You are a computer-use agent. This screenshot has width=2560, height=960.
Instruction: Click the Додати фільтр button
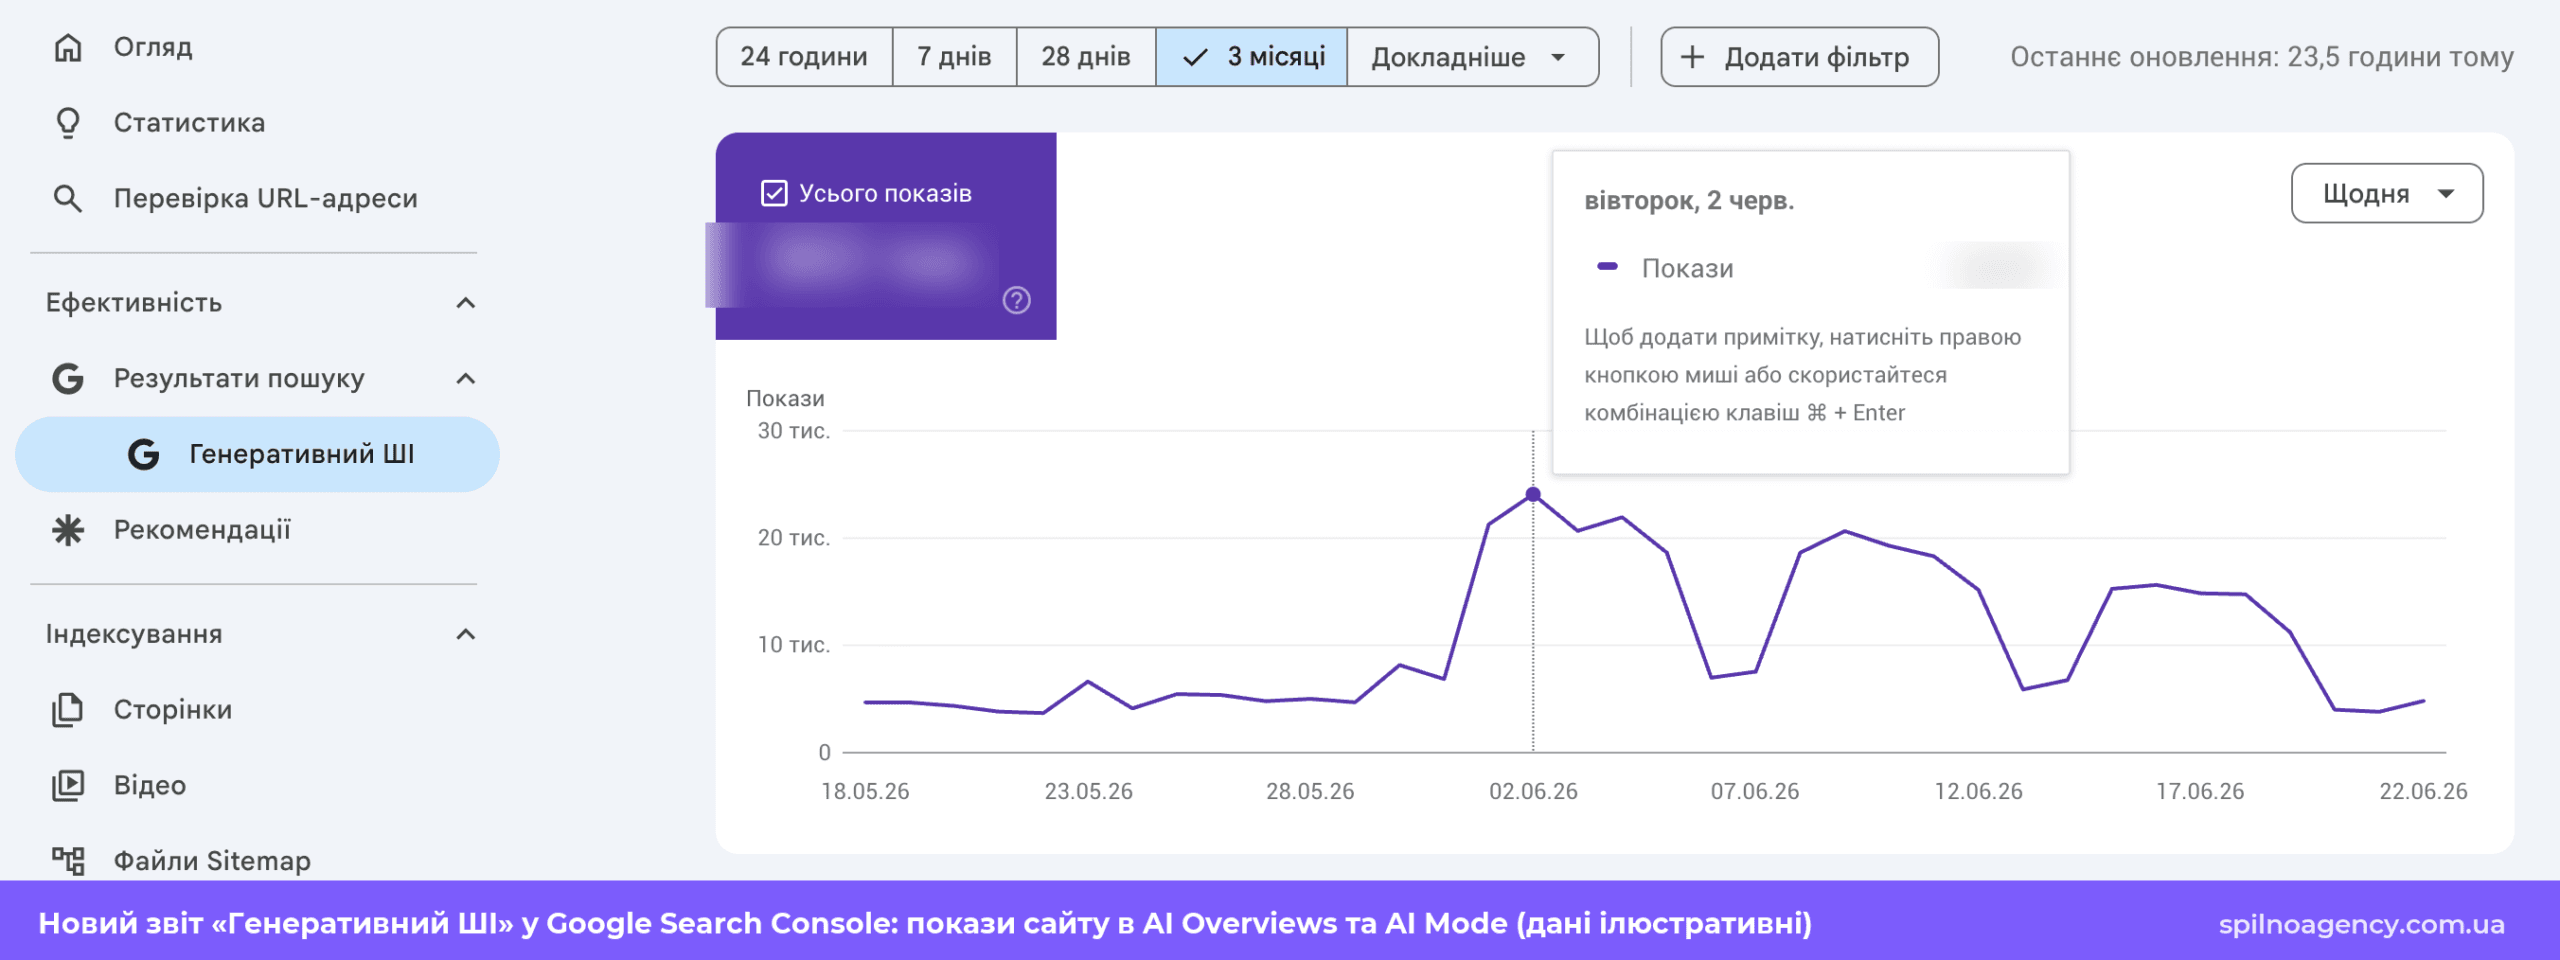1799,57
